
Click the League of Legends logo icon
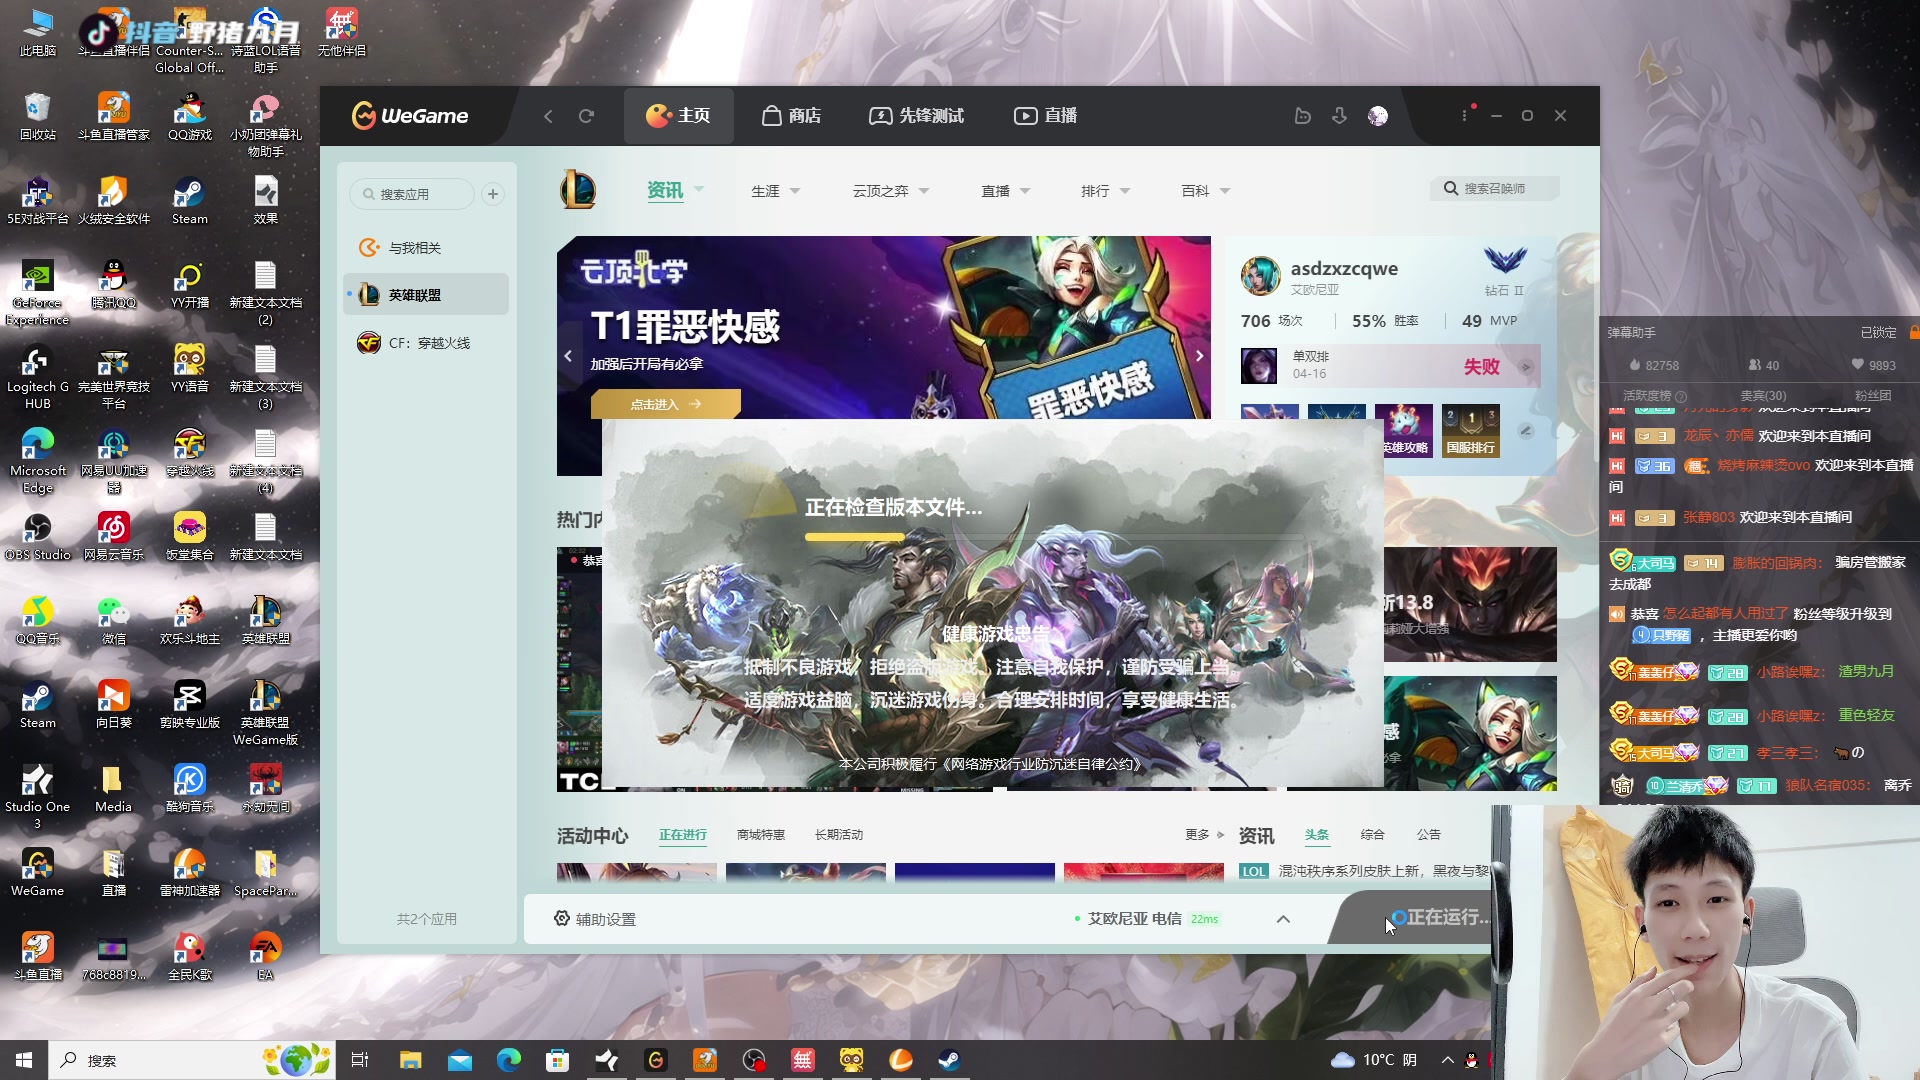pos(578,190)
